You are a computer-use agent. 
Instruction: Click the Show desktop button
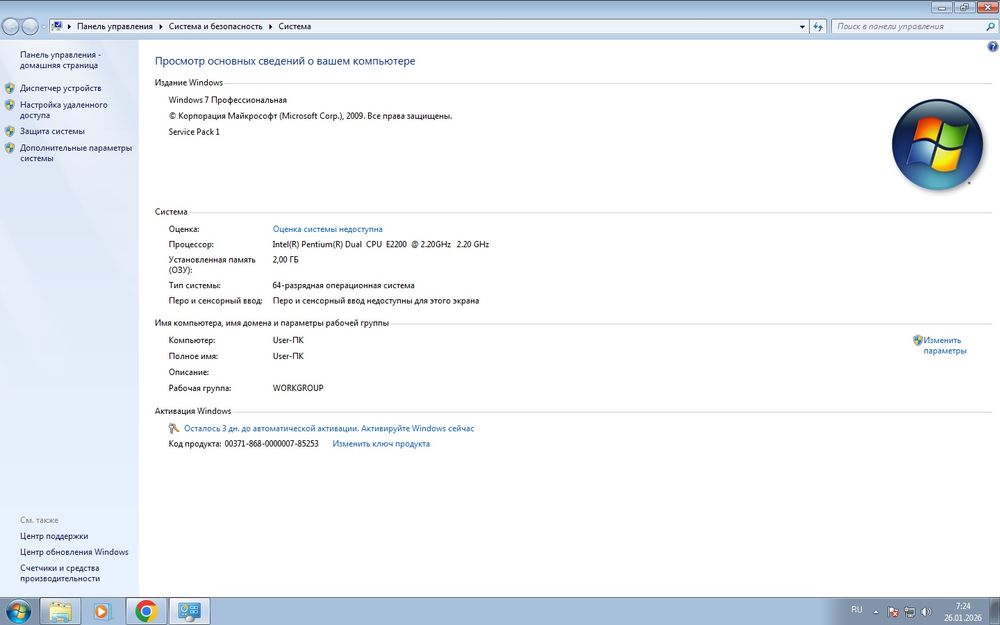994,612
